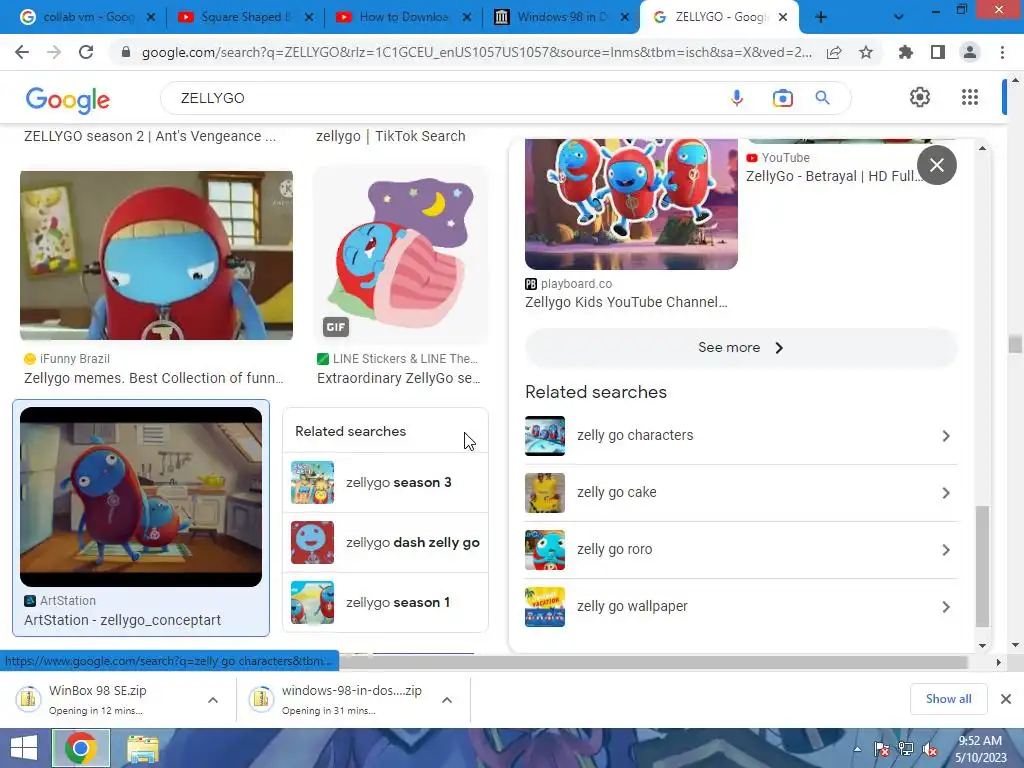Open the Windows Start menu
Viewport: 1024px width, 768px height.
coord(24,748)
